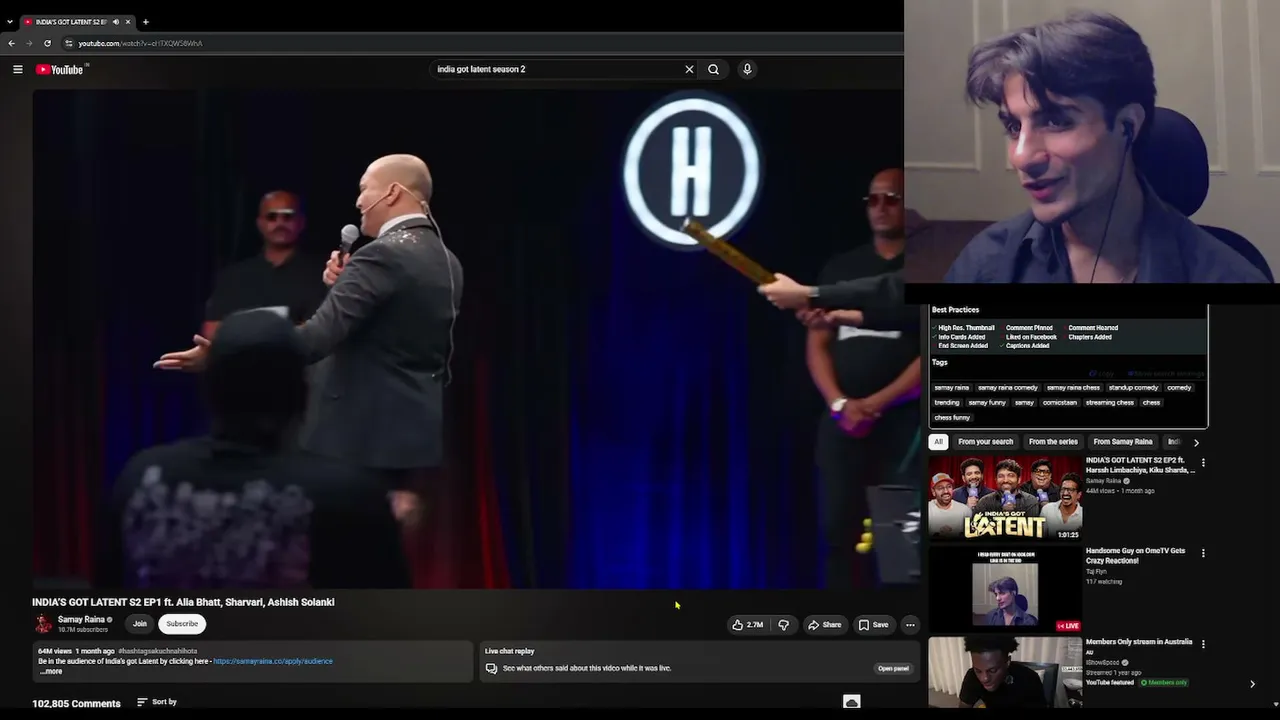Image resolution: width=1280 pixels, height=720 pixels.
Task: Expand description with '...more'
Action: click(51, 671)
